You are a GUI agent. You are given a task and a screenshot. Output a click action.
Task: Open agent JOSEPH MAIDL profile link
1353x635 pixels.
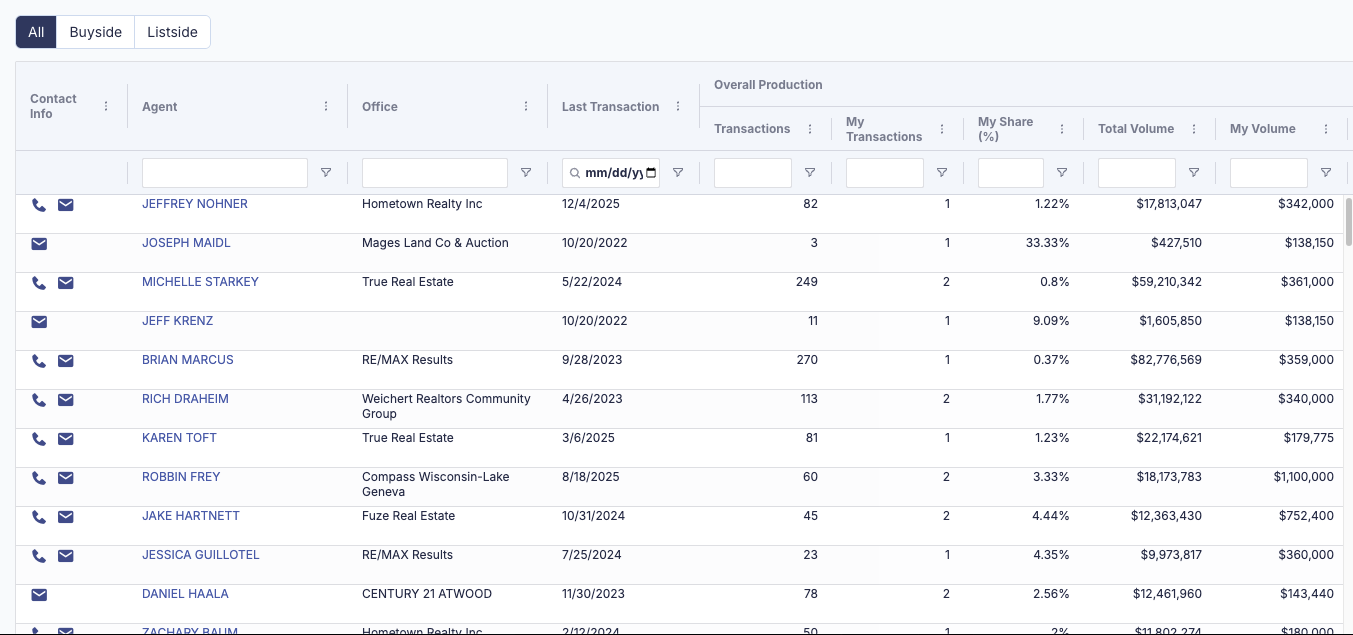coord(186,243)
